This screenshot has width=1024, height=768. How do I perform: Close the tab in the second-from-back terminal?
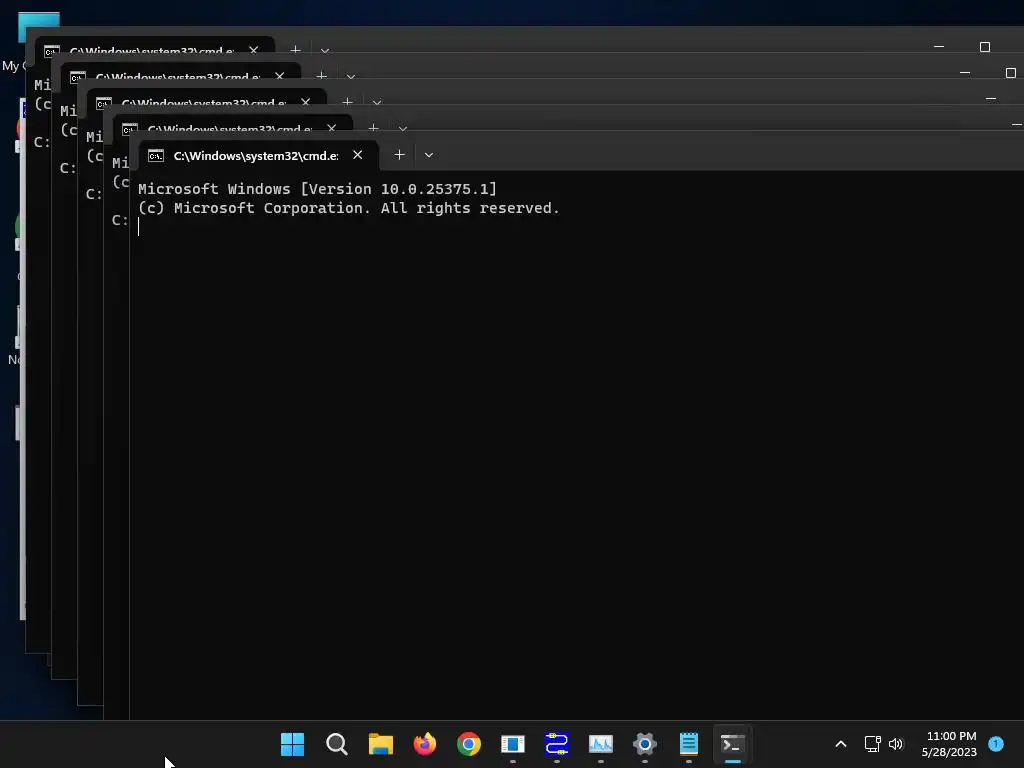point(280,76)
